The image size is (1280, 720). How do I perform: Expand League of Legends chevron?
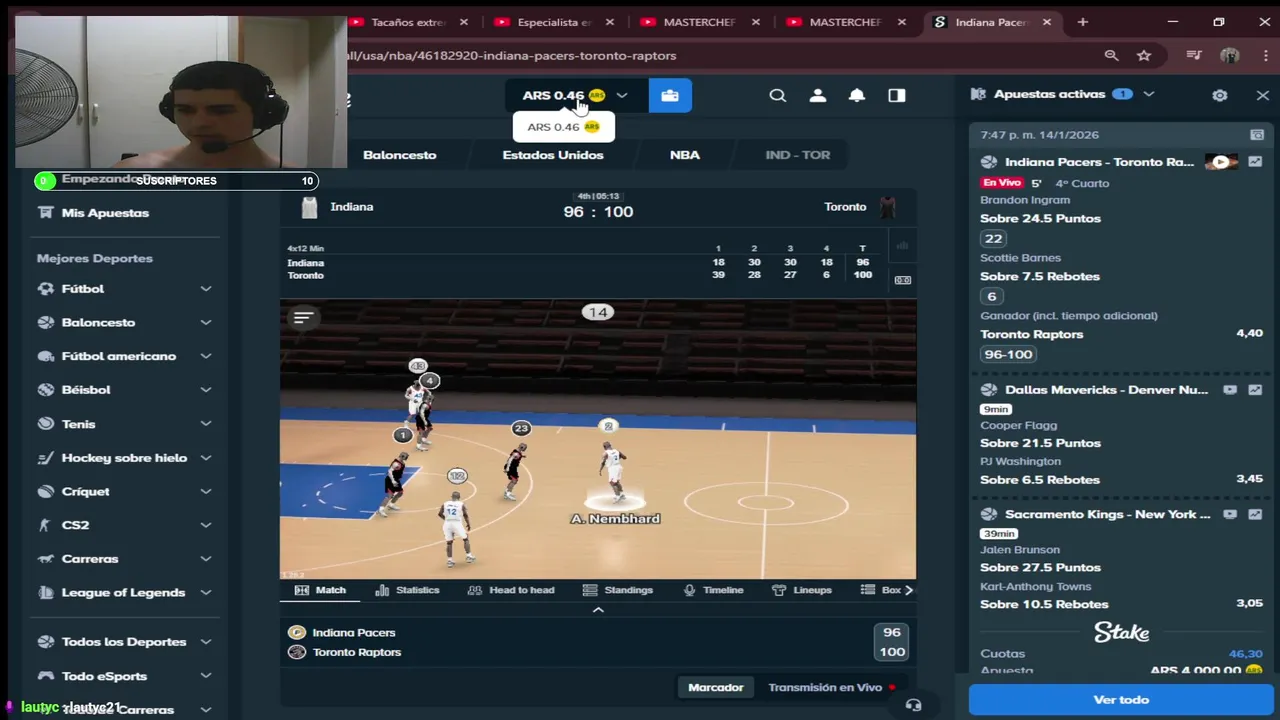[x=205, y=593]
